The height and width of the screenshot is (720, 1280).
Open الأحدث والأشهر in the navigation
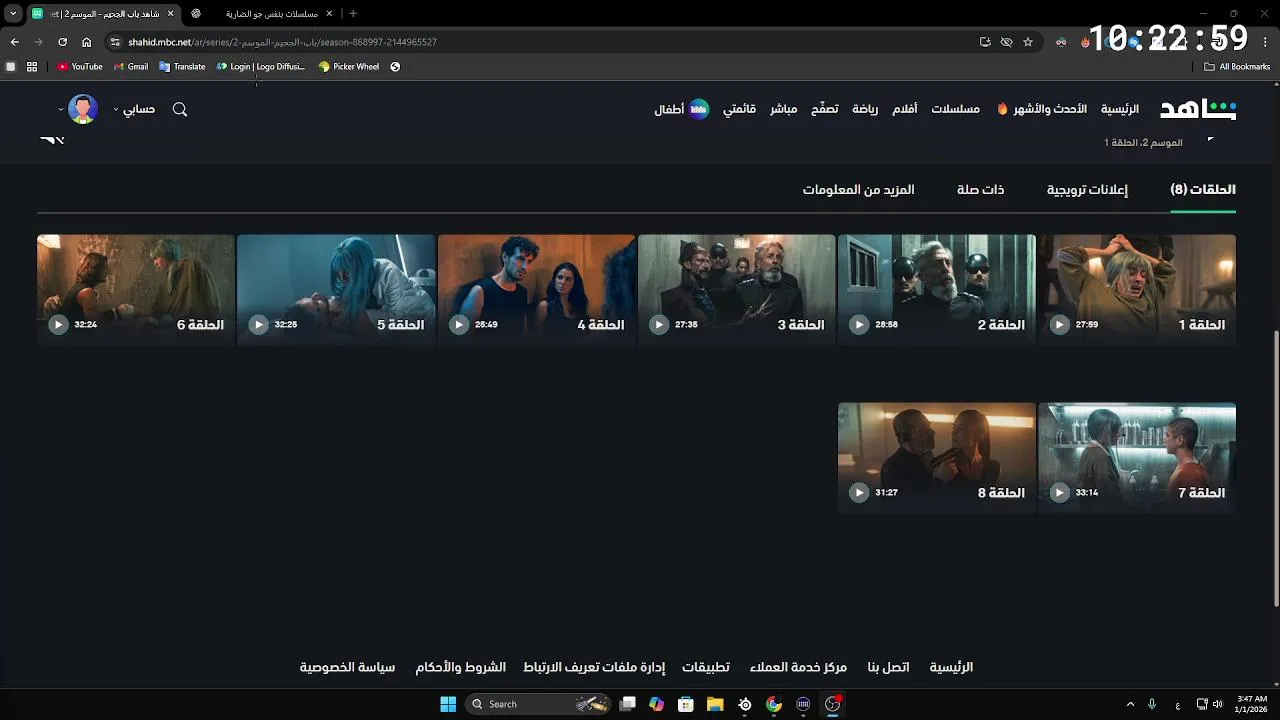(1042, 109)
